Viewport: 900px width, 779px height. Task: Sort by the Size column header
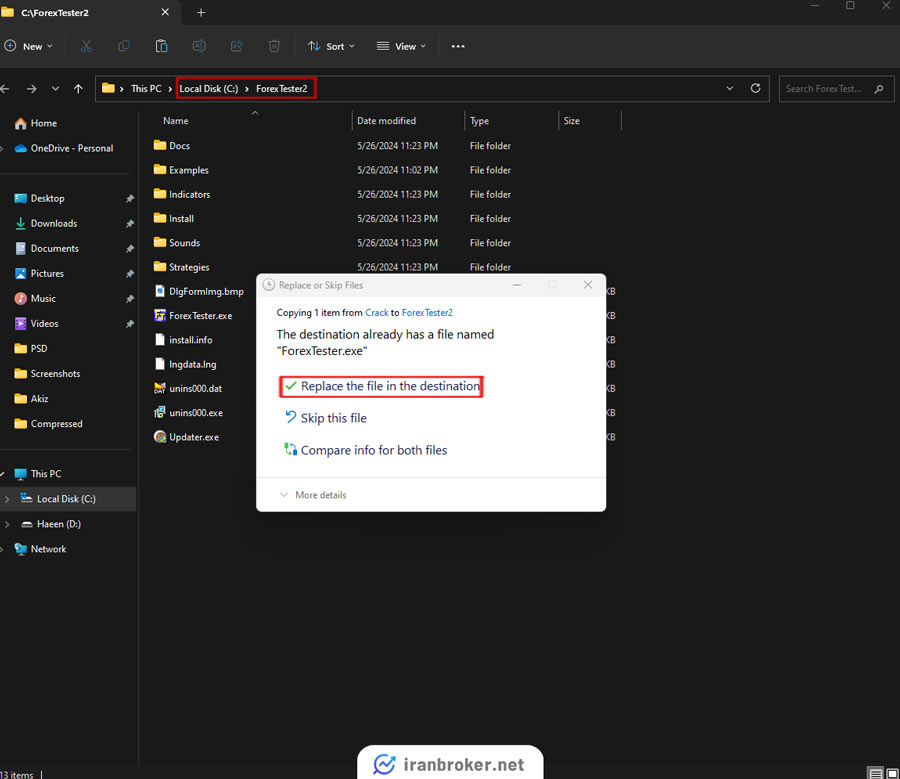571,121
